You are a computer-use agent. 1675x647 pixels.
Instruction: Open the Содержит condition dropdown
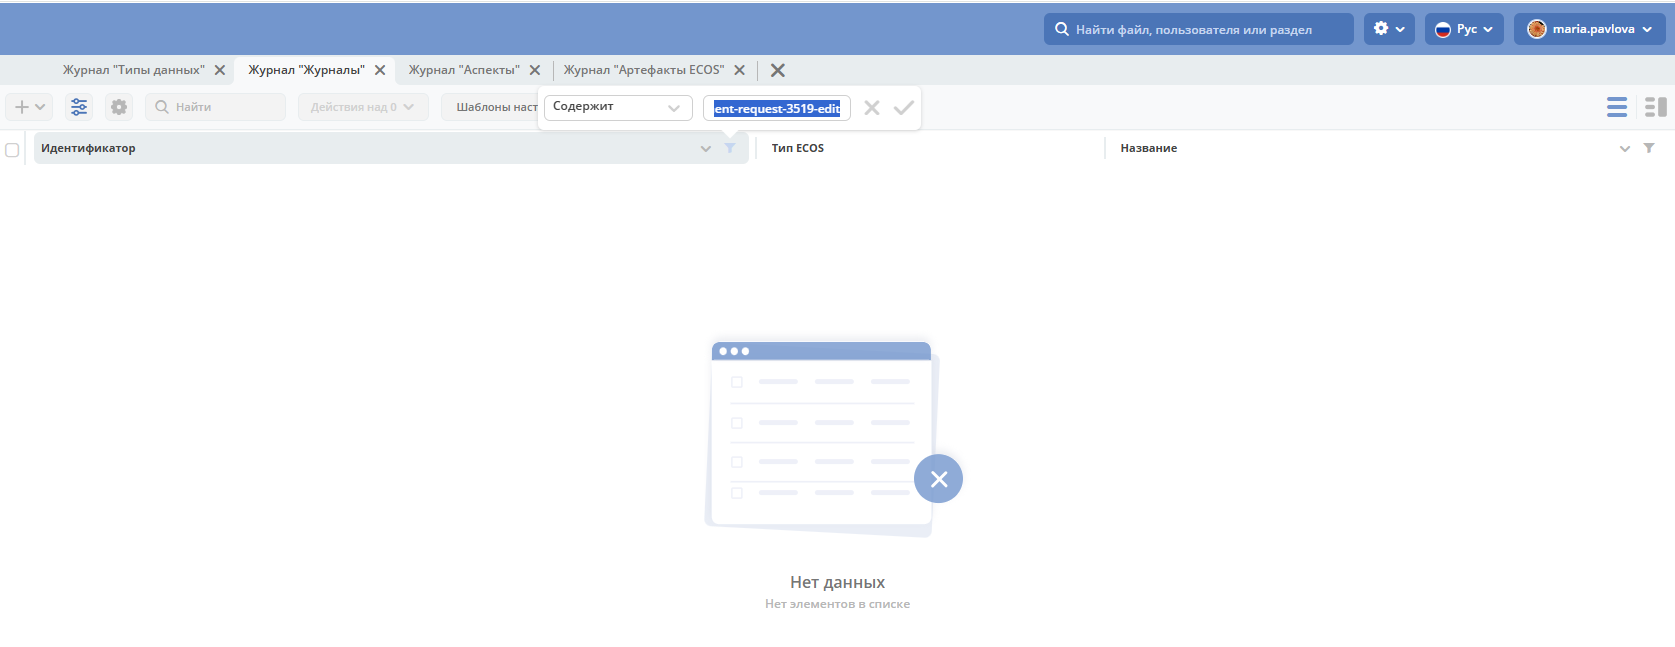coord(617,107)
